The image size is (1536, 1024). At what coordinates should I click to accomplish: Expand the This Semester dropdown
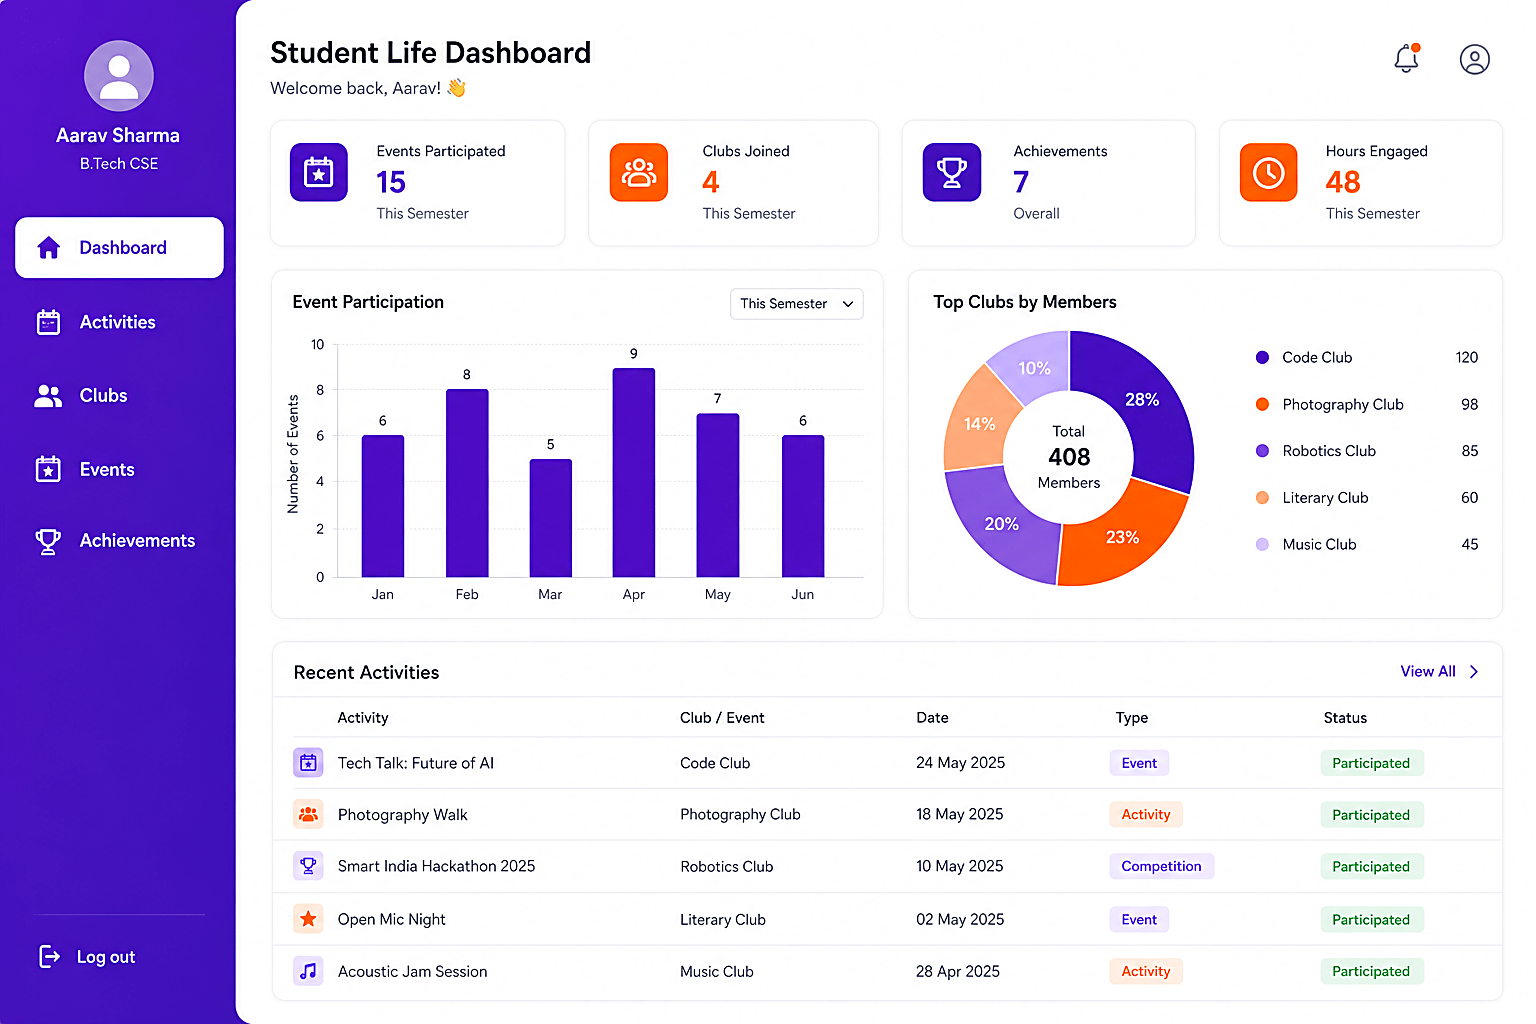point(797,304)
